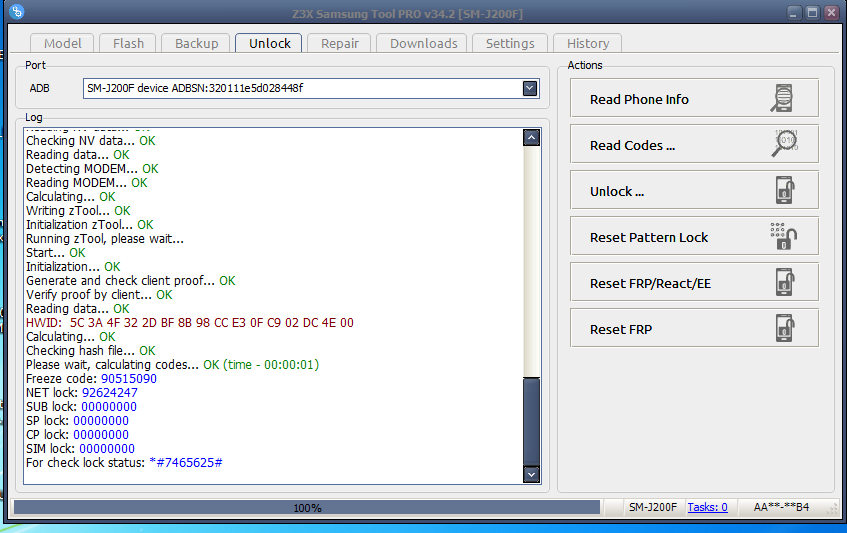
Task: Click the Reset Pattern Lock icon
Action: [783, 236]
